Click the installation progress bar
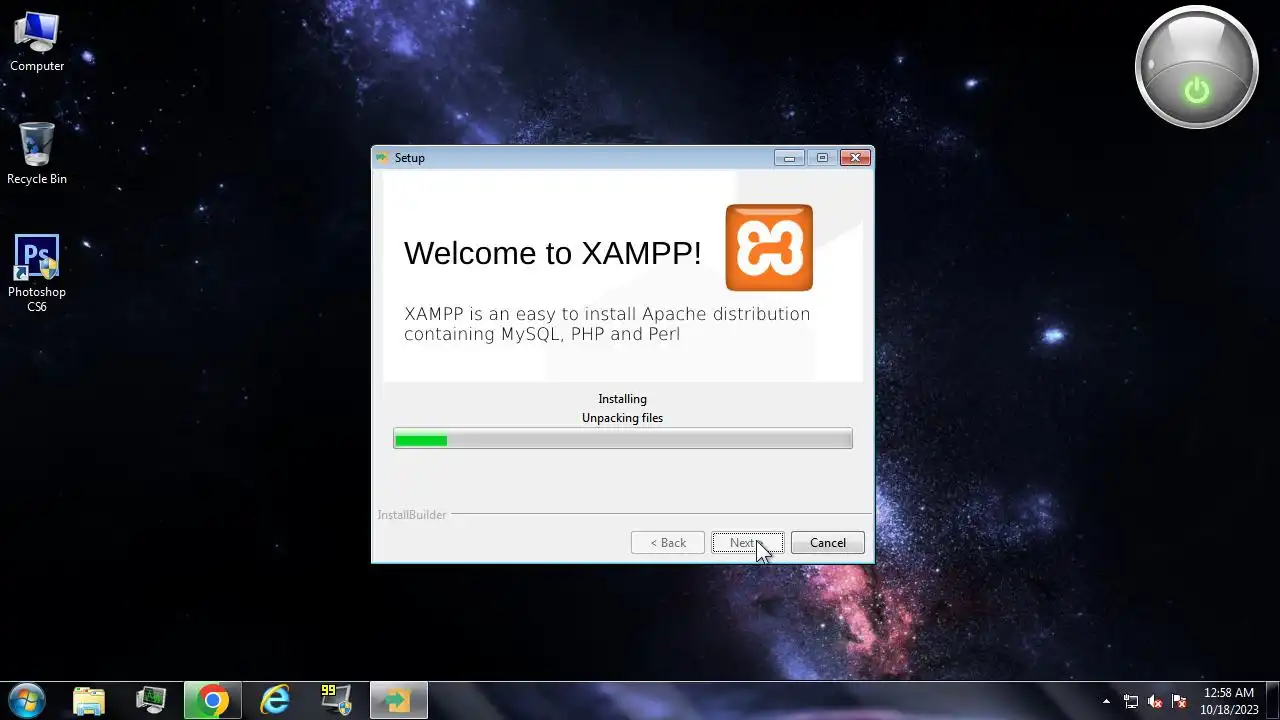The image size is (1280, 720). [622, 439]
